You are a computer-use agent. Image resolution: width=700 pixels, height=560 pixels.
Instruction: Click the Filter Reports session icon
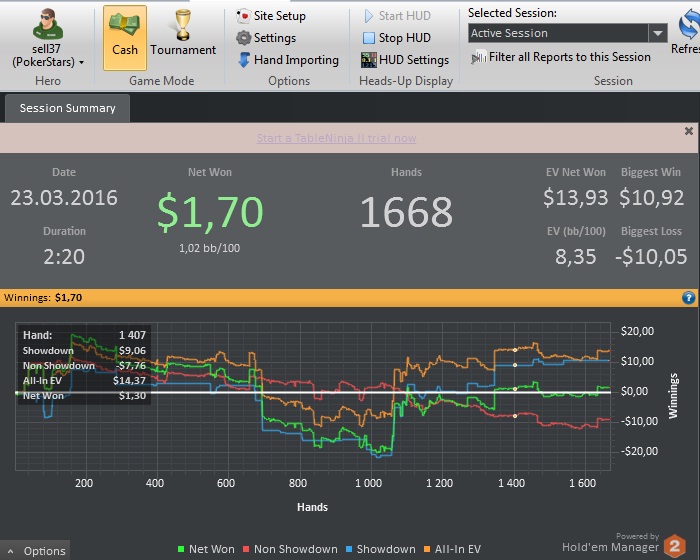tap(479, 58)
